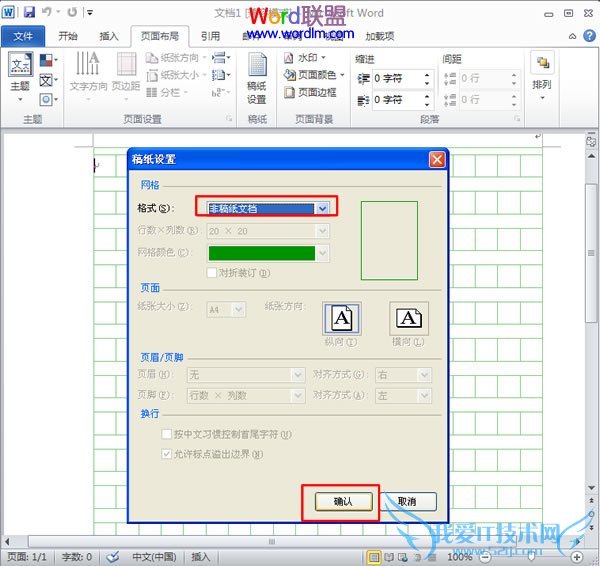The width and height of the screenshot is (600, 566).
Task: Select the 横向 landscape orientation icon
Action: click(x=408, y=318)
